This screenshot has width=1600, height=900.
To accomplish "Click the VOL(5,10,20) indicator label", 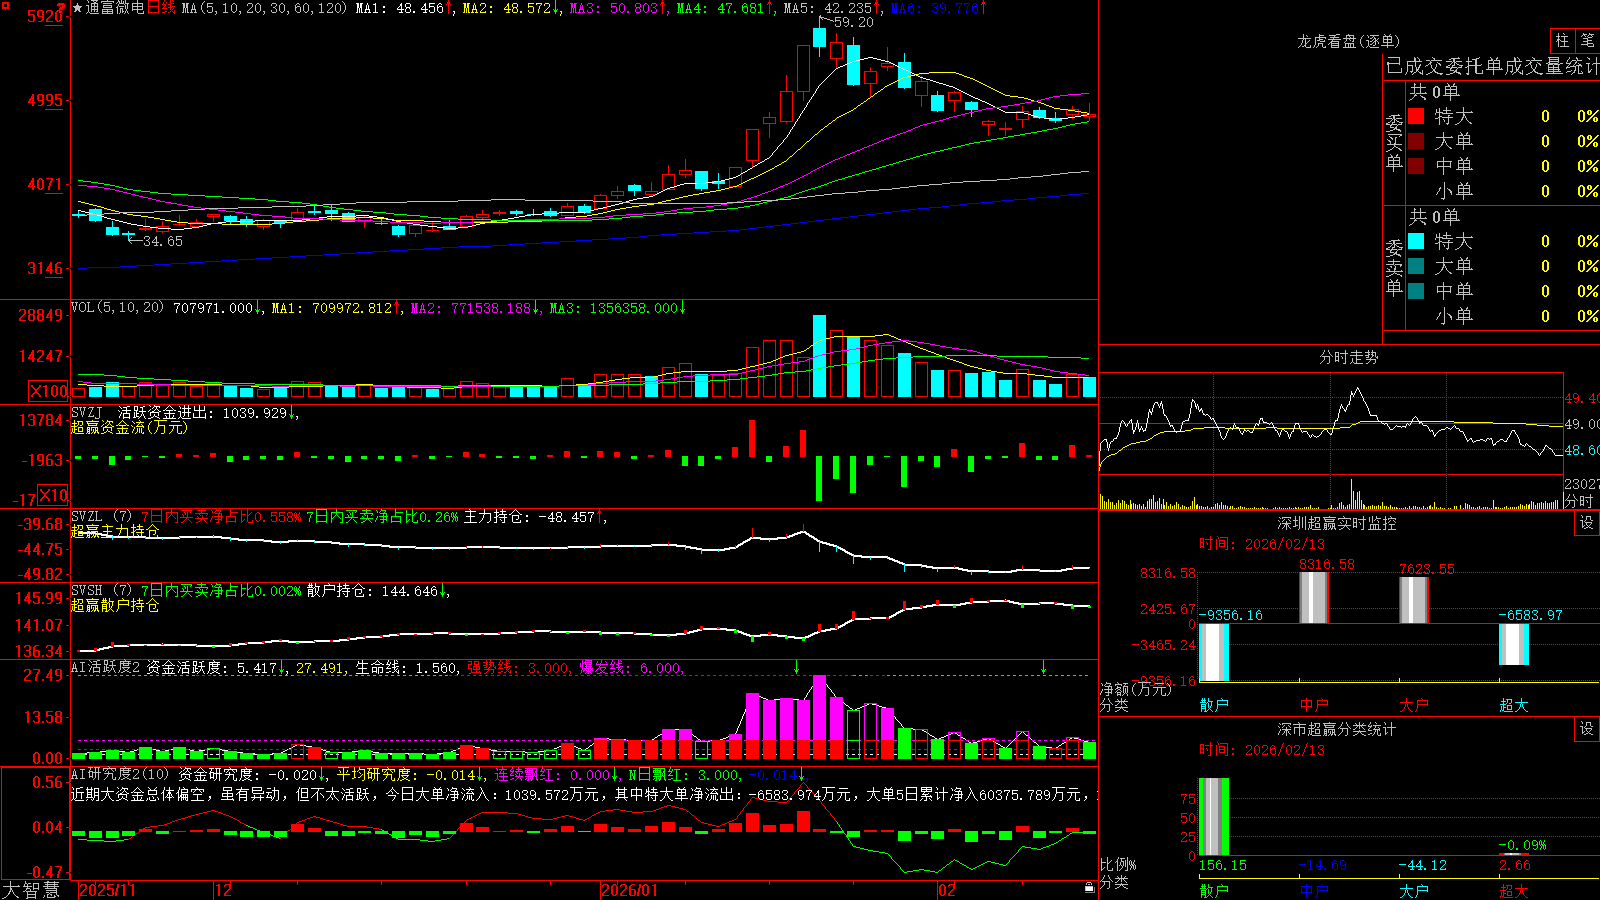I will tap(117, 308).
